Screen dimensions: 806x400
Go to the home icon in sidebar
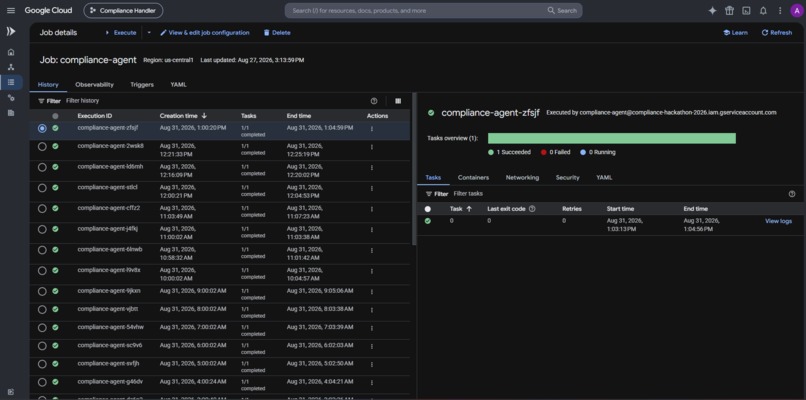coord(11,52)
